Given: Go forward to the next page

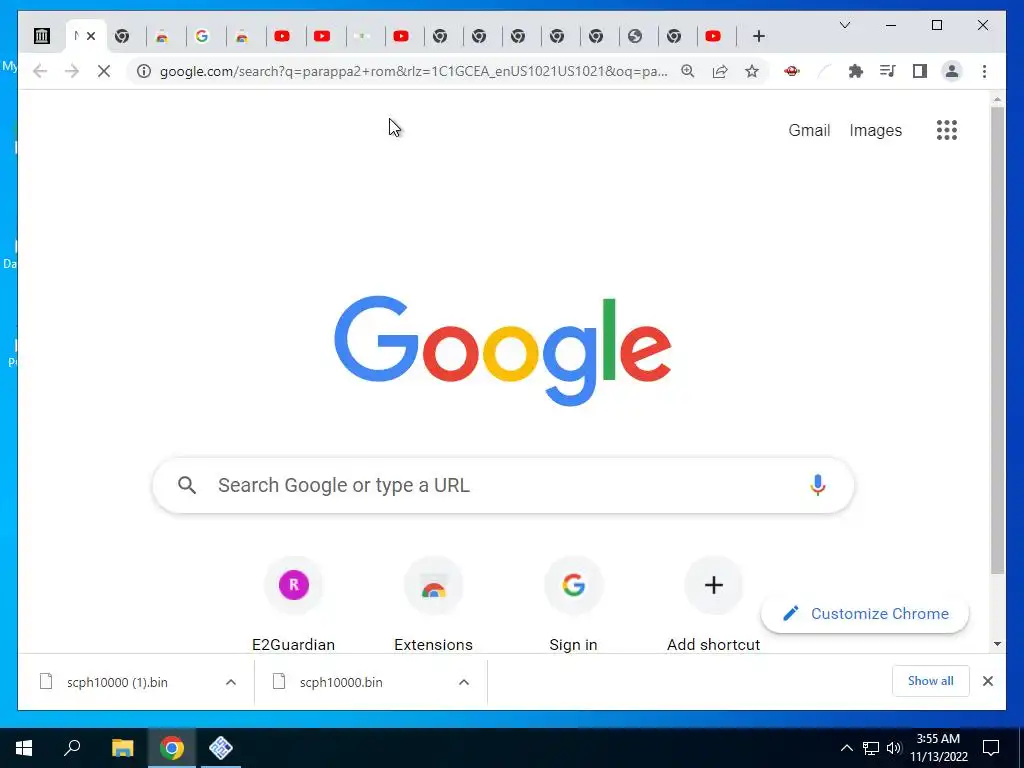Looking at the screenshot, I should [x=72, y=71].
